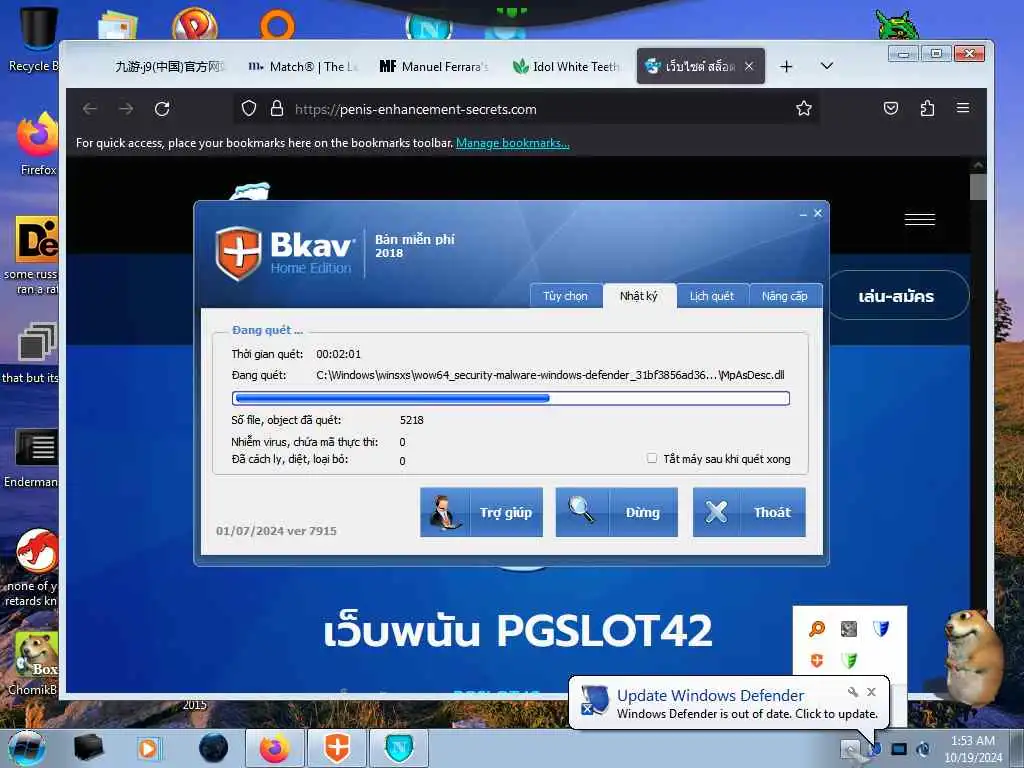Click the padlock site security icon

click(277, 108)
